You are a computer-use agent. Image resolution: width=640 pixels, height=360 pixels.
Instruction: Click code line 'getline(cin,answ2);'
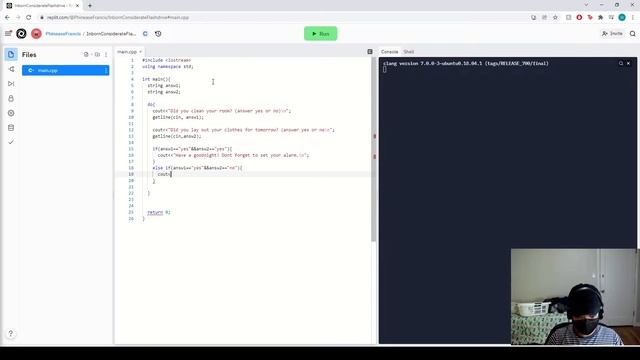[x=177, y=136]
